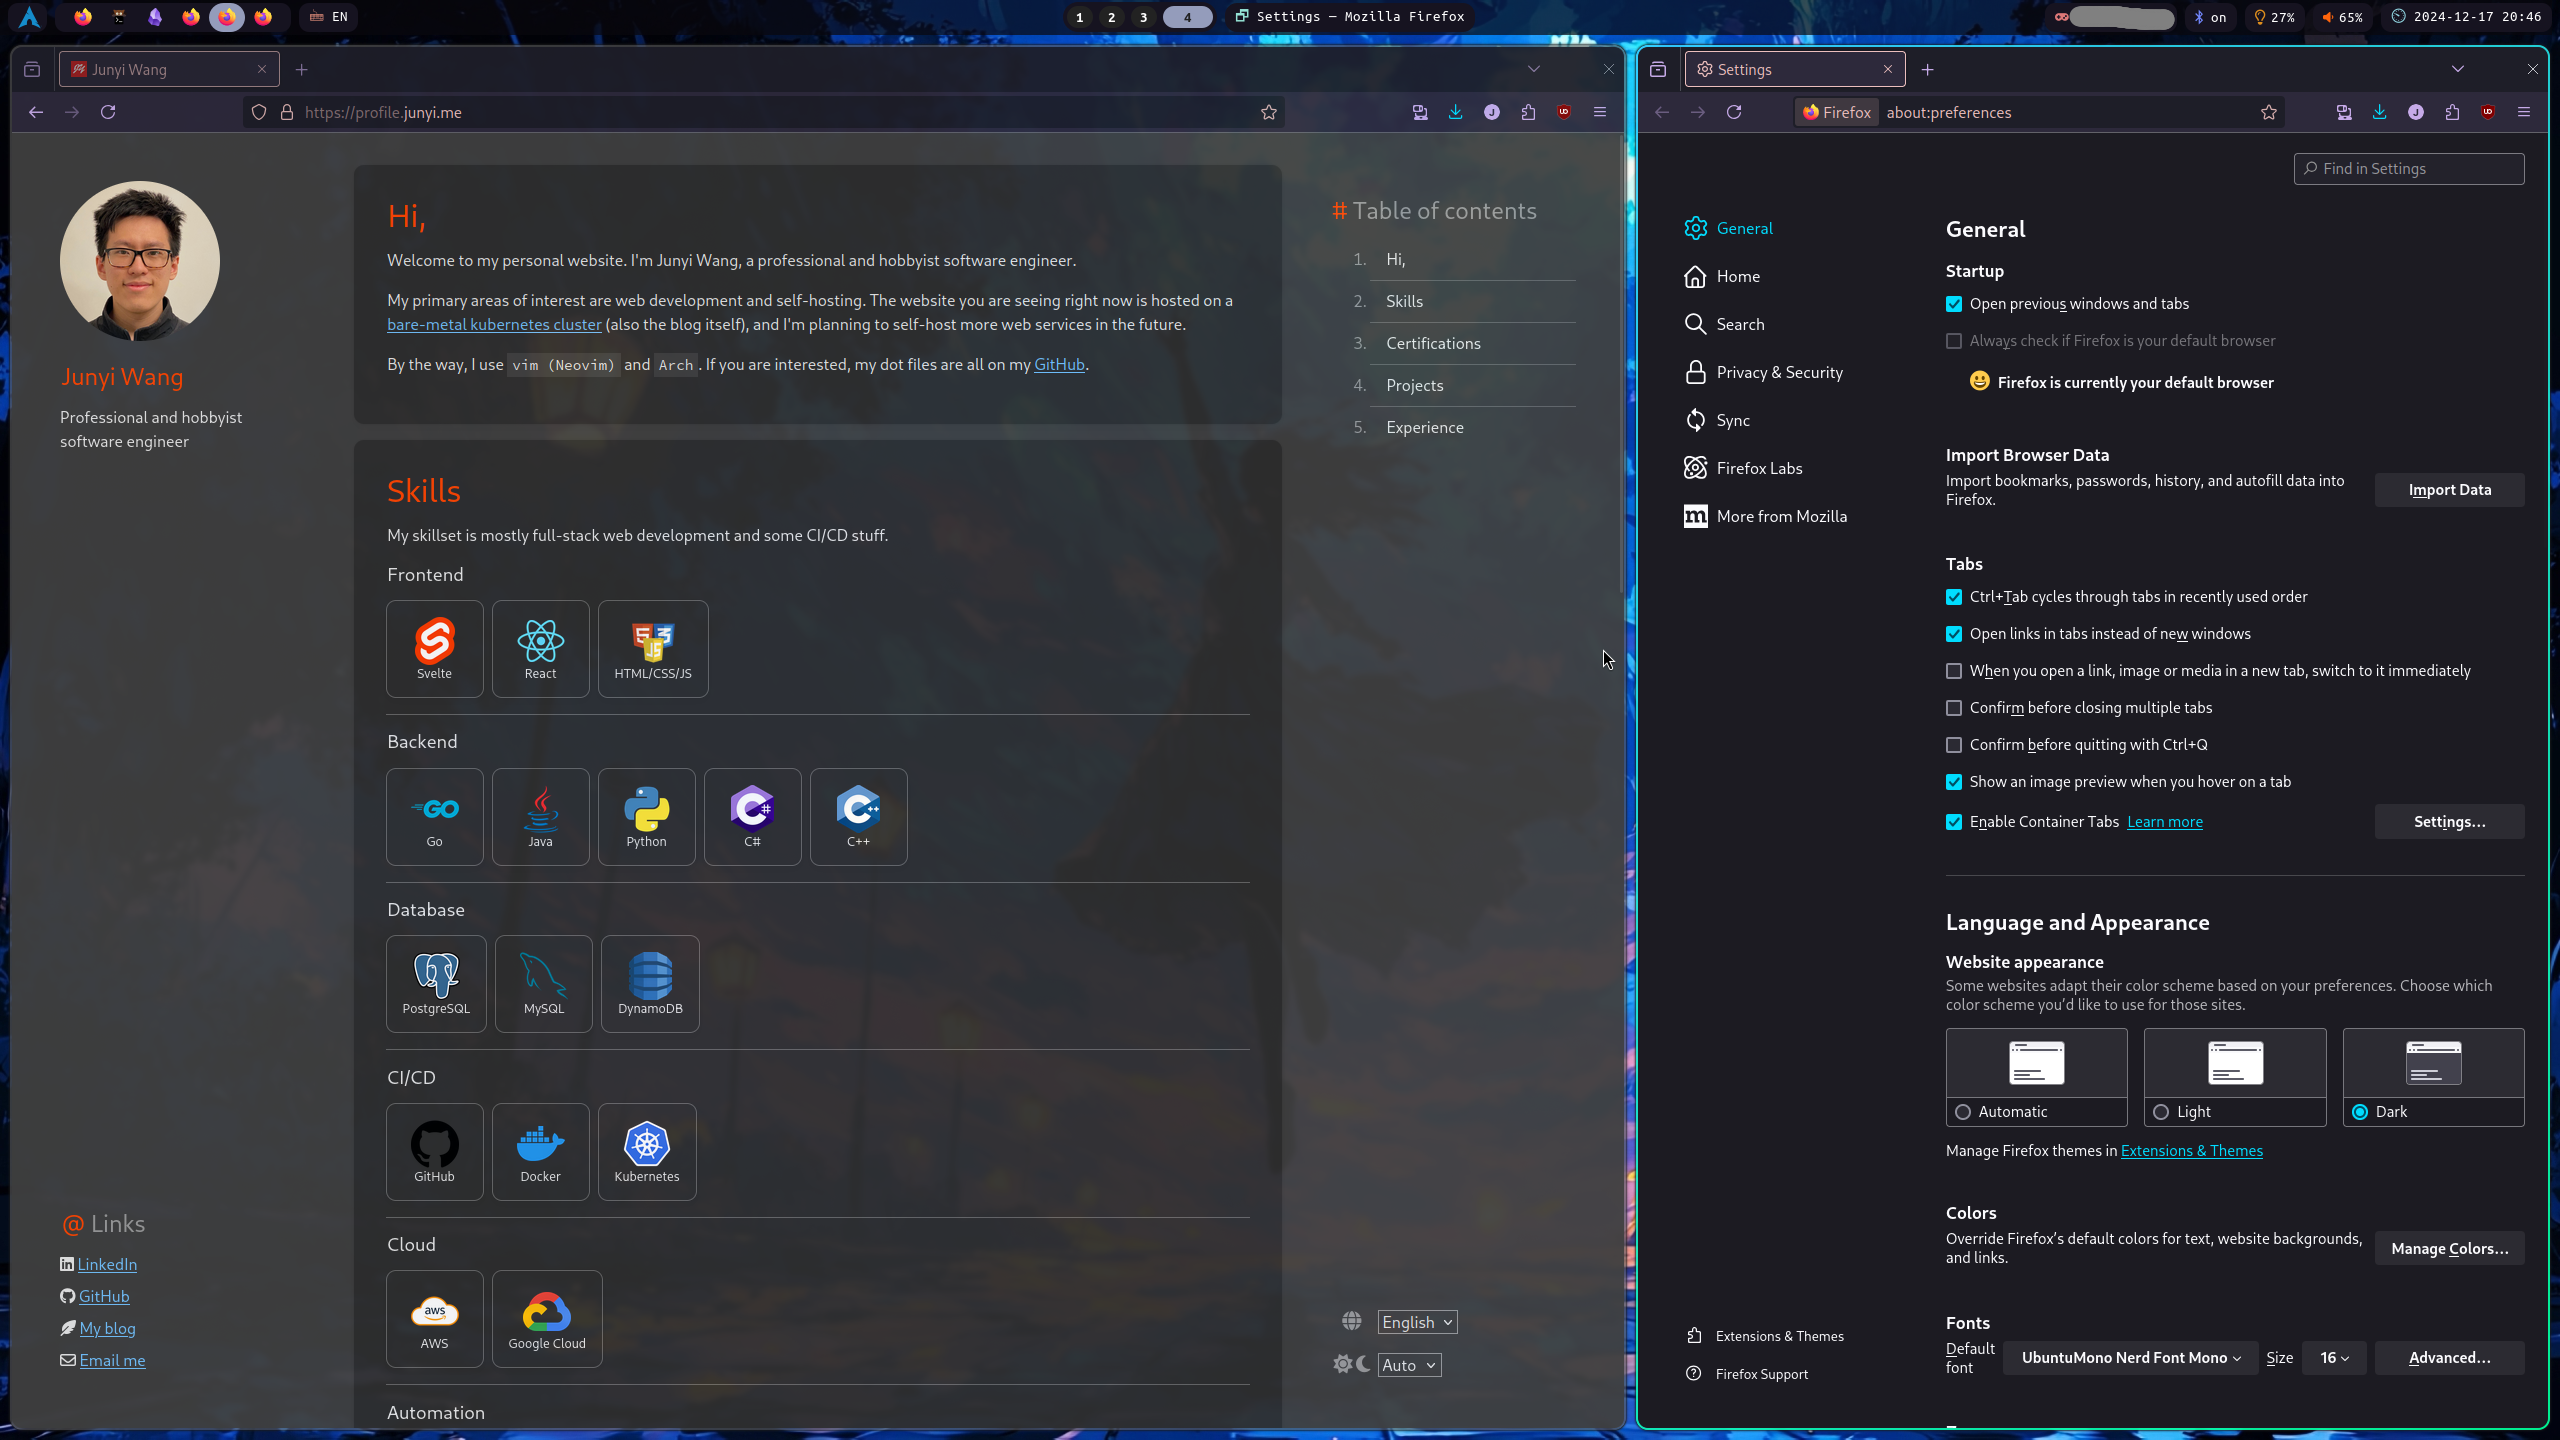The height and width of the screenshot is (1440, 2560).
Task: Enable switch to new tab immediately option
Action: point(1954,671)
